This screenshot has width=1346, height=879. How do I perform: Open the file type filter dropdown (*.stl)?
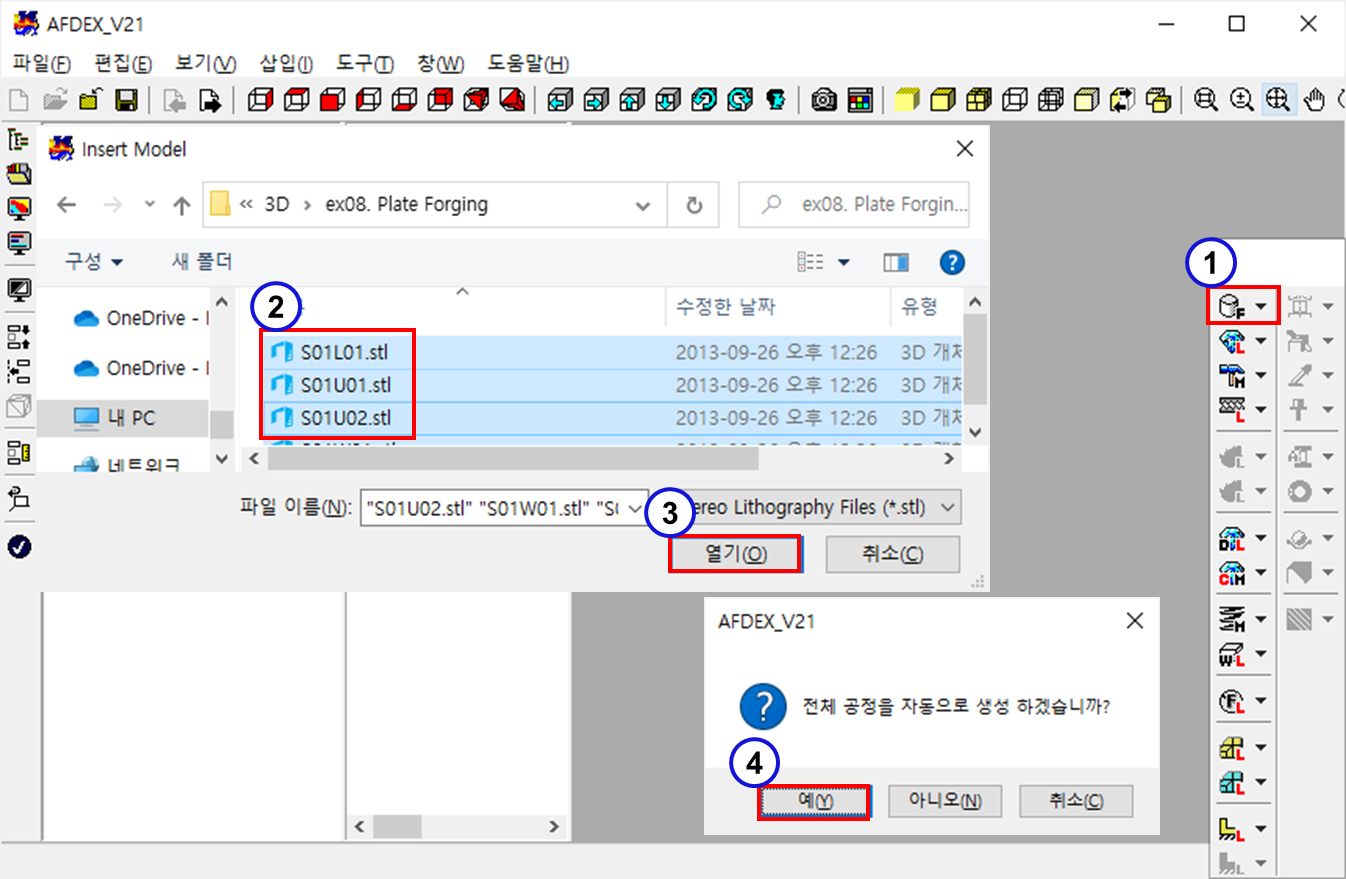point(949,507)
